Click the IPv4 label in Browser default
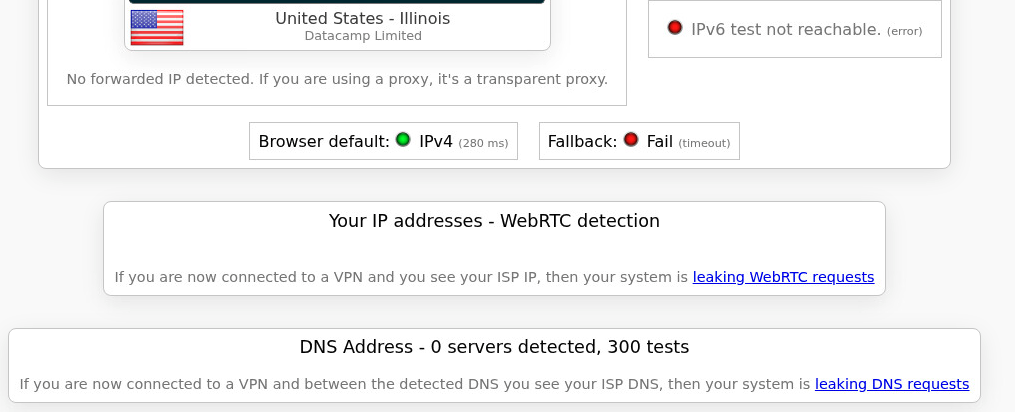 point(436,141)
